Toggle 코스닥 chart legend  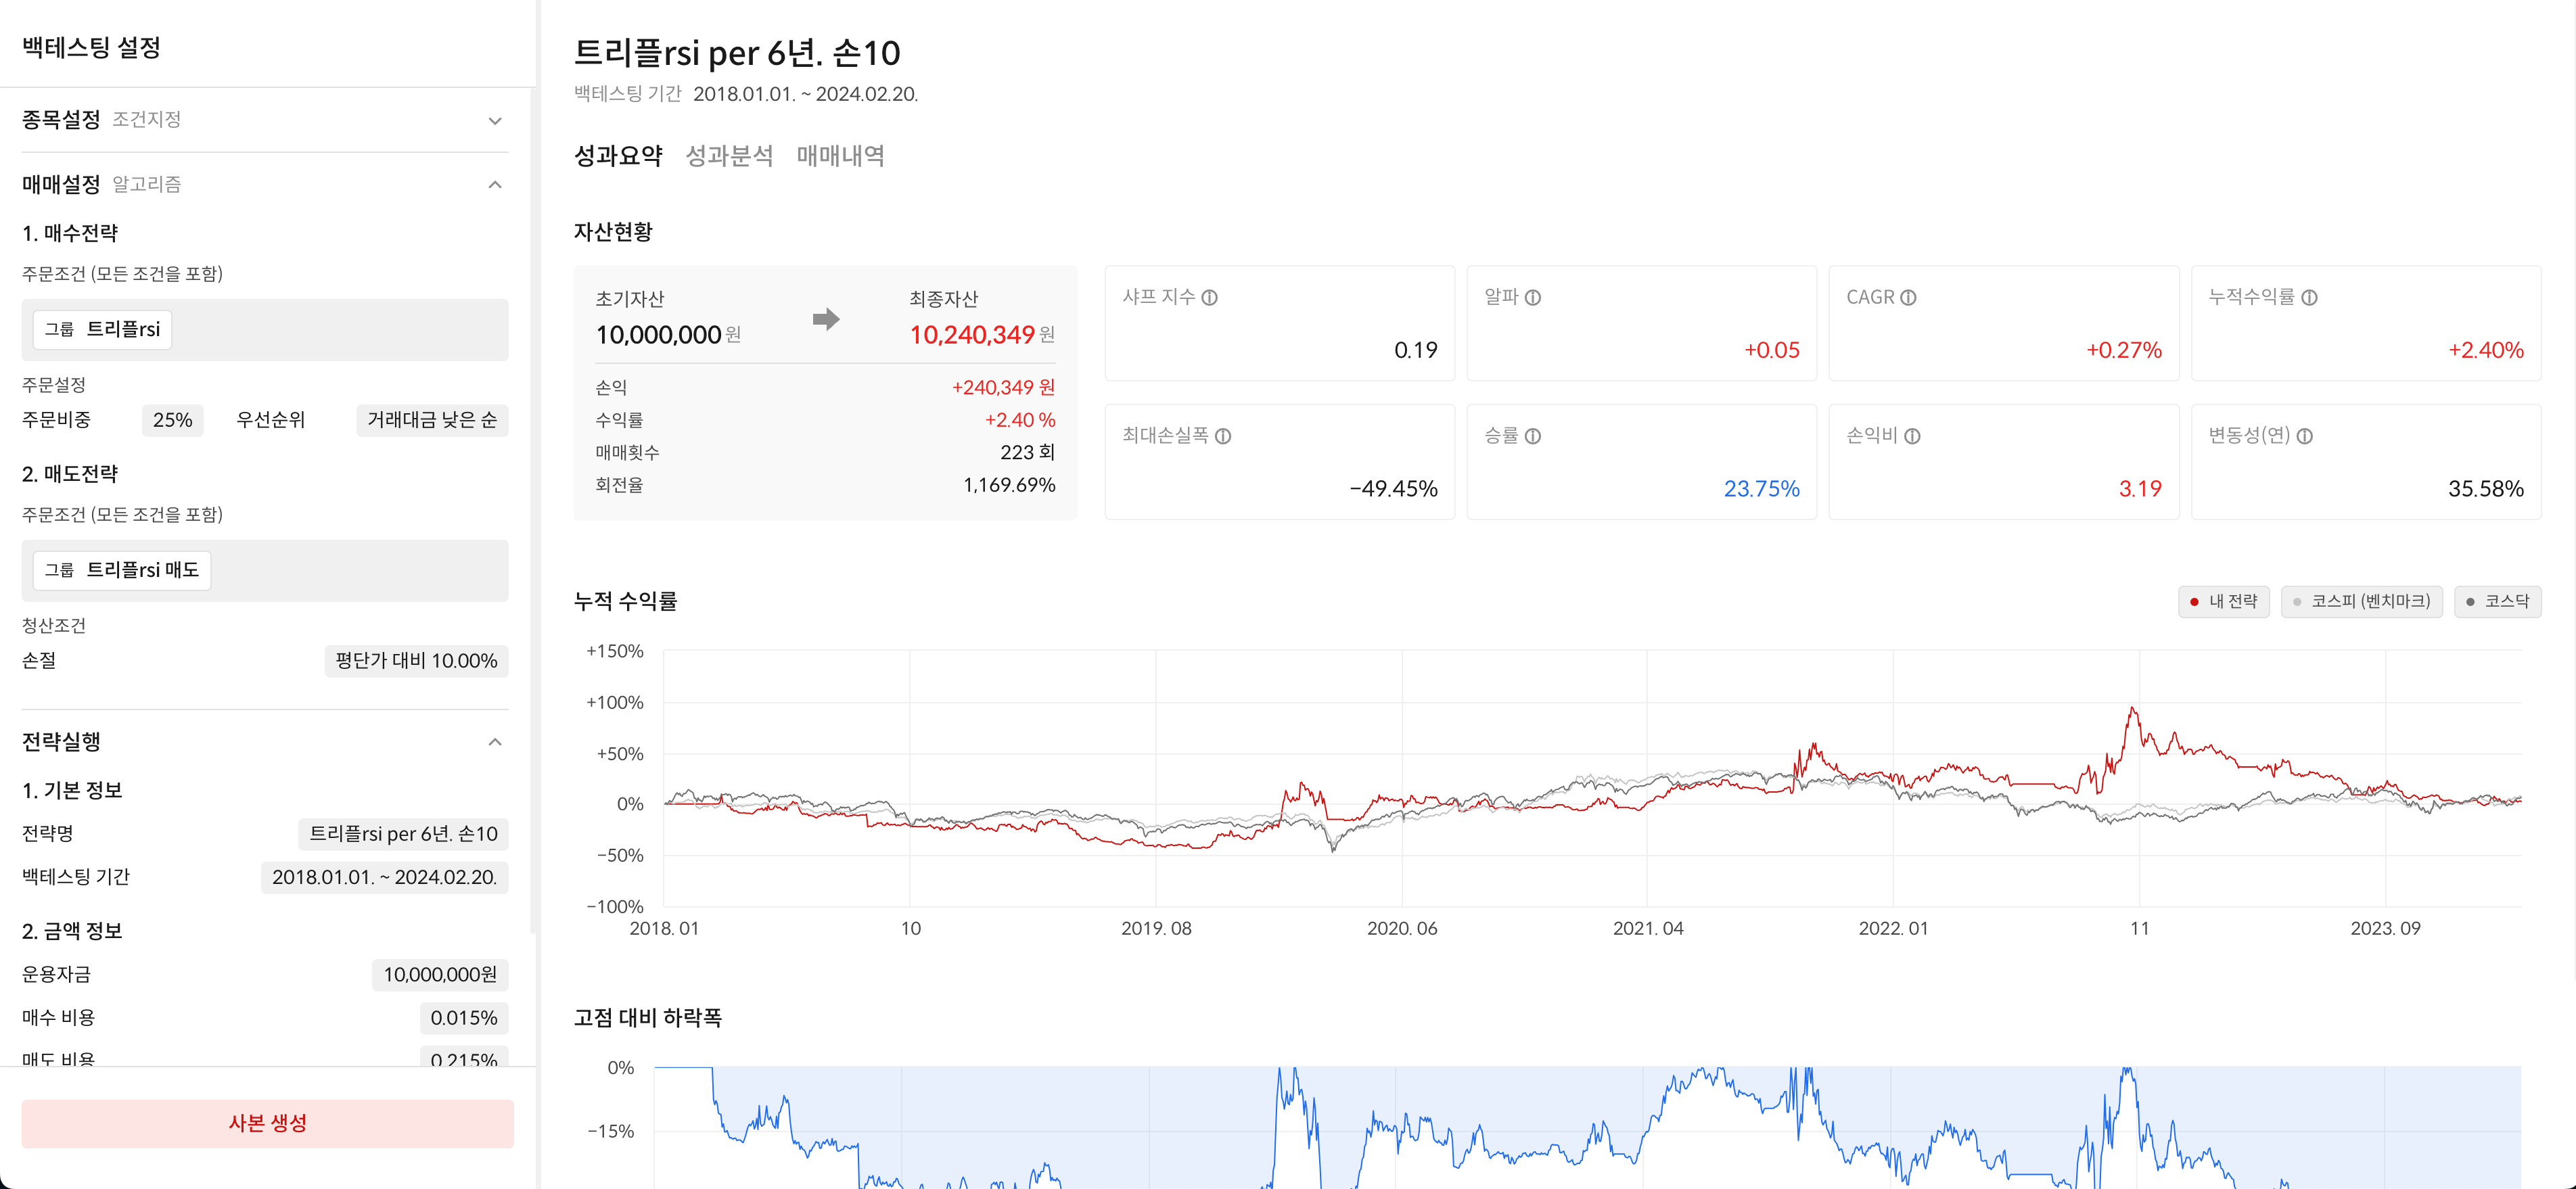tap(2497, 601)
